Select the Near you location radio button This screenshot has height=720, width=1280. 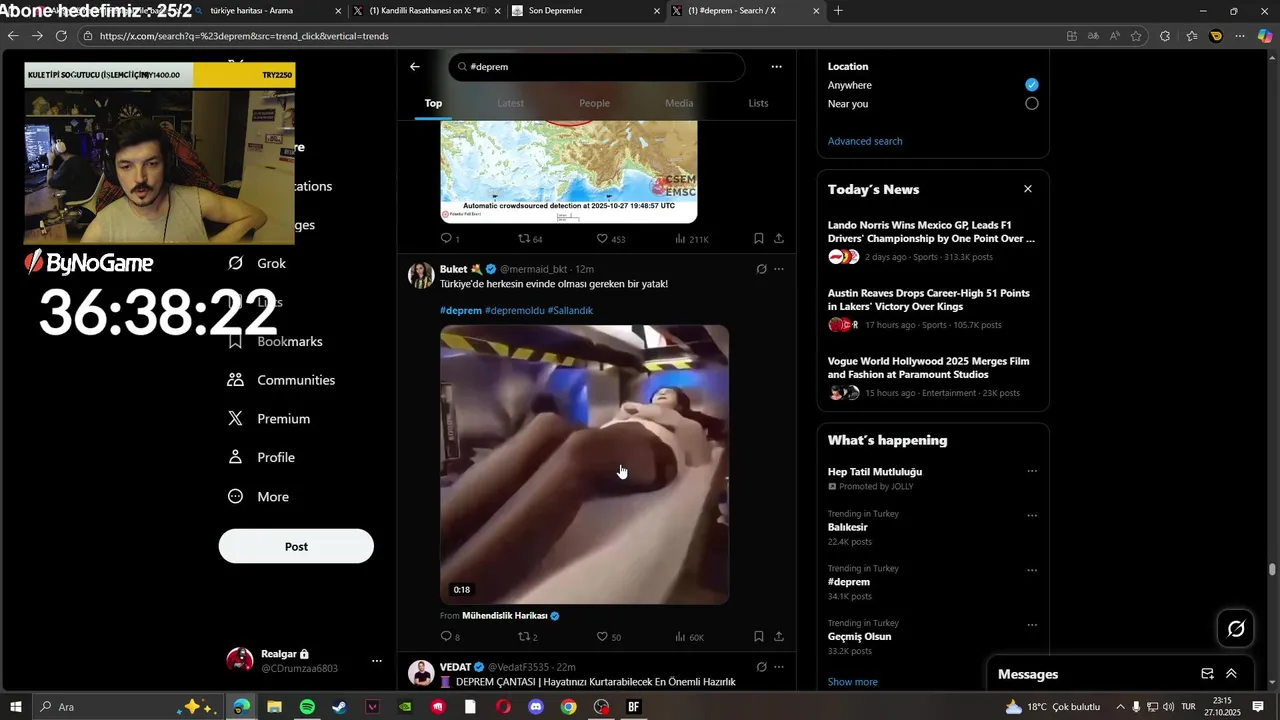click(x=1032, y=103)
